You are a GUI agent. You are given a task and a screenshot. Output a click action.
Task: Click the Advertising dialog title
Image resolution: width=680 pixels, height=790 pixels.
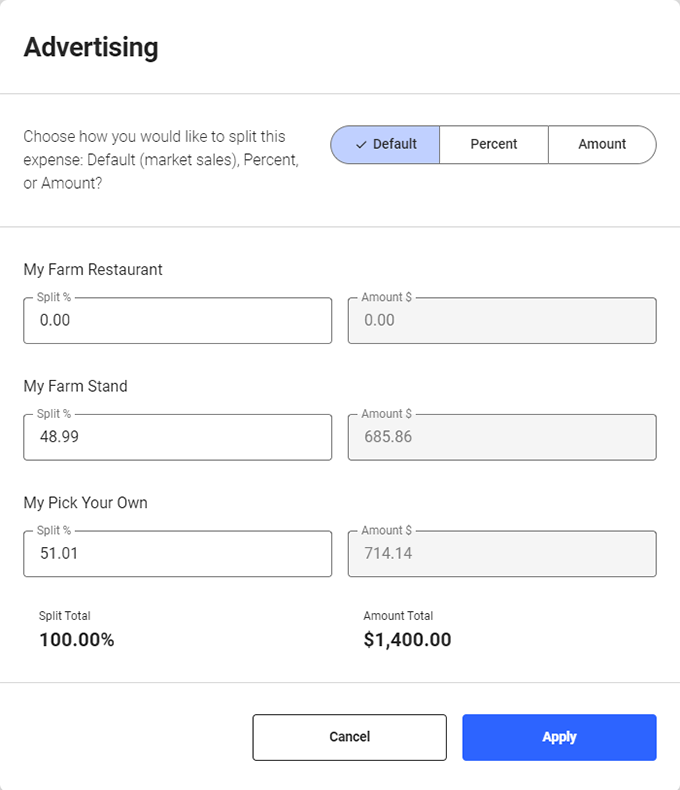91,47
